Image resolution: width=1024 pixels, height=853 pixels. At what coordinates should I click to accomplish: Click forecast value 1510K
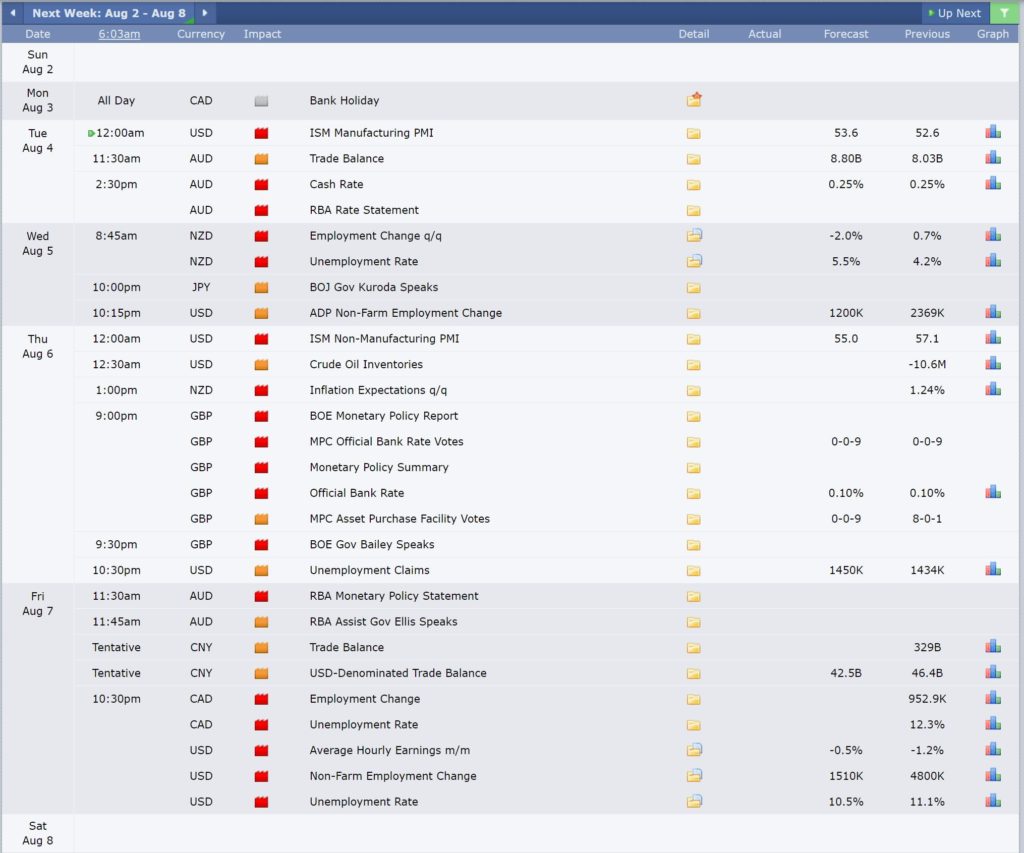coord(846,776)
